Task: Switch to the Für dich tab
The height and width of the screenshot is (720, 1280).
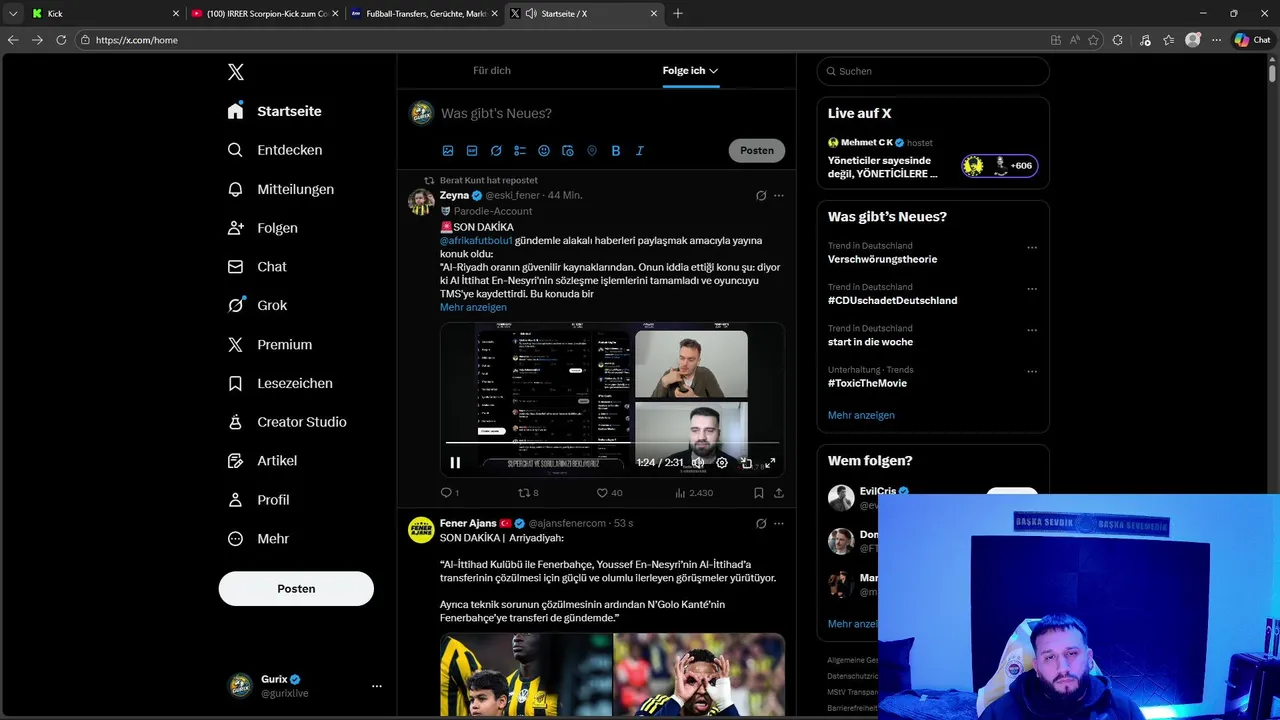Action: tap(492, 71)
